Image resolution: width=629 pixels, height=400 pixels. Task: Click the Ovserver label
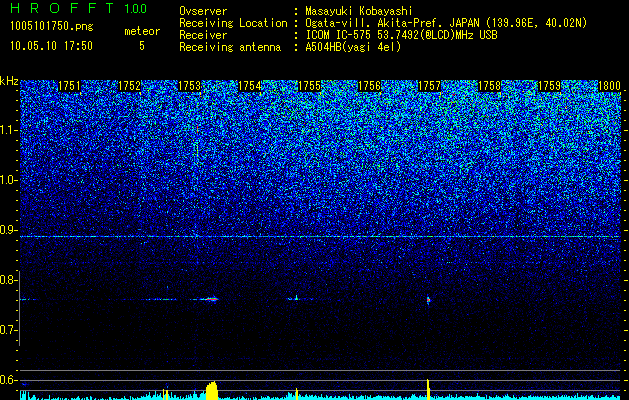pyautogui.click(x=203, y=11)
